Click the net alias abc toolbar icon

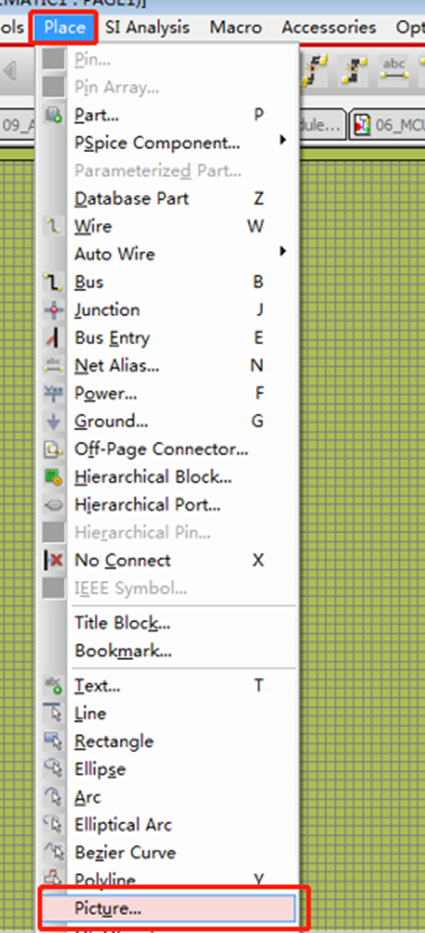coord(394,71)
